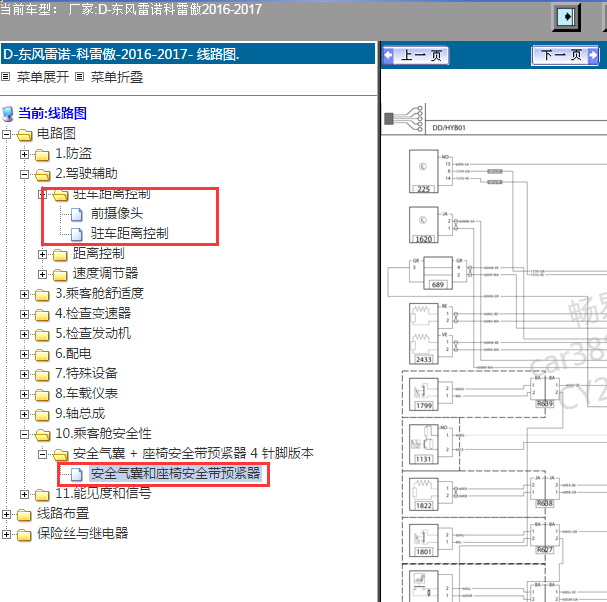
Task: Expand all menus with 菜单展开
Action: [x=43, y=77]
